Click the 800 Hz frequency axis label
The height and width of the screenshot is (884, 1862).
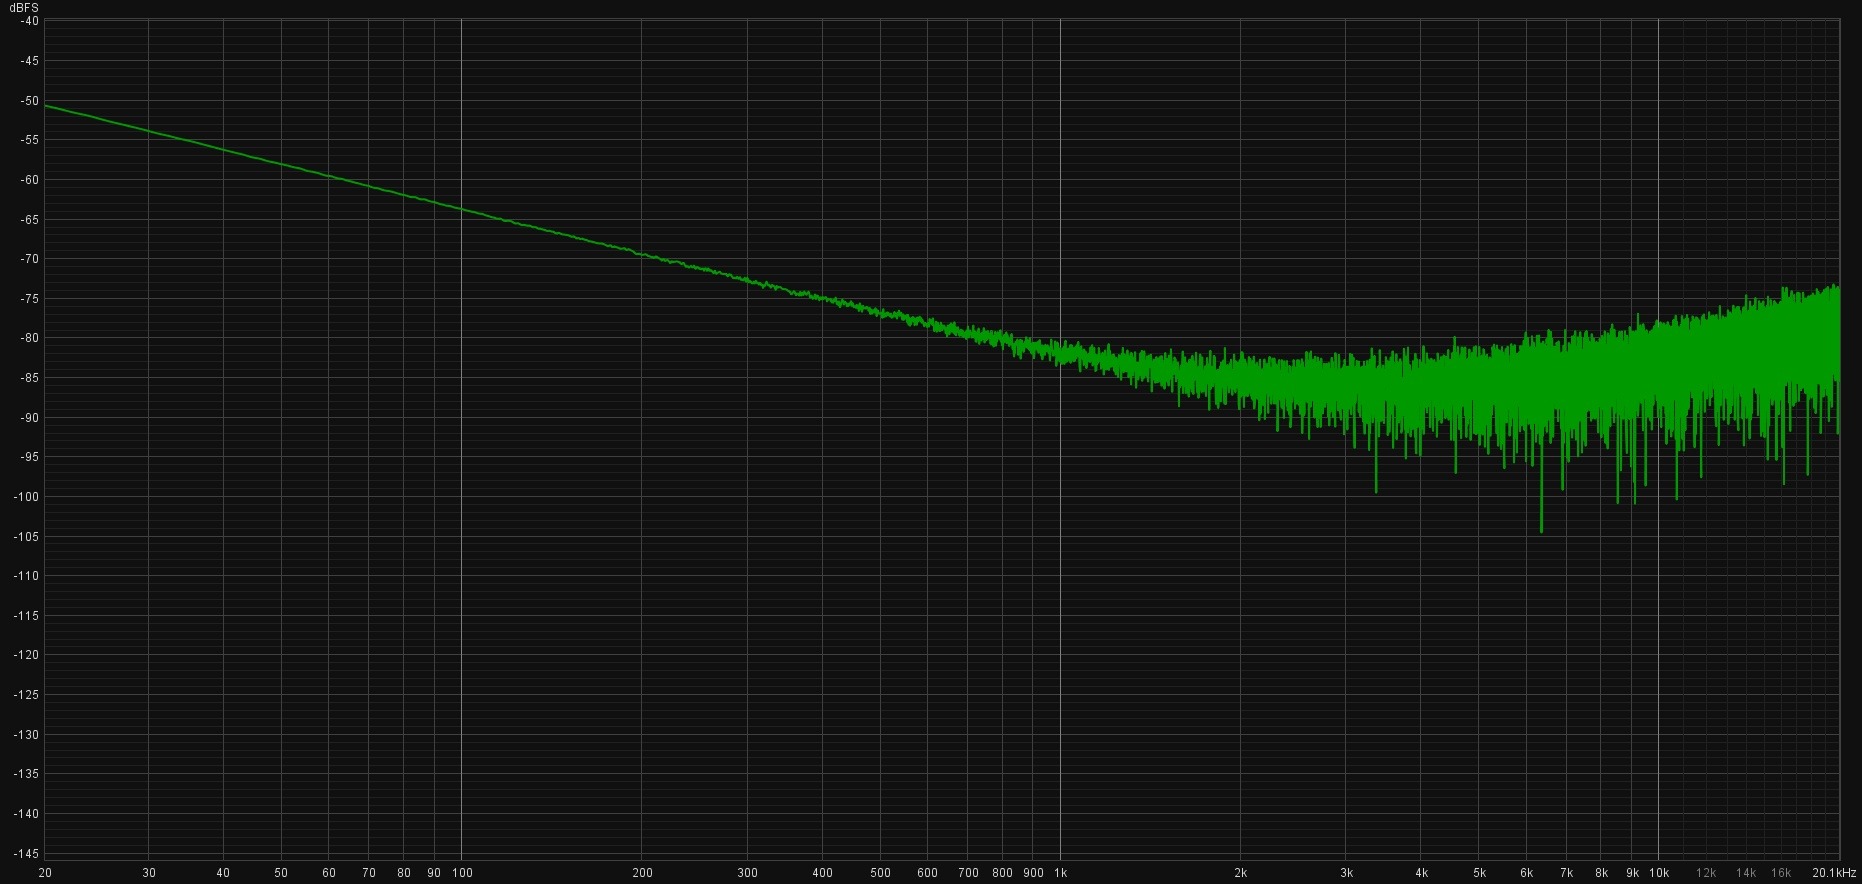click(1003, 873)
